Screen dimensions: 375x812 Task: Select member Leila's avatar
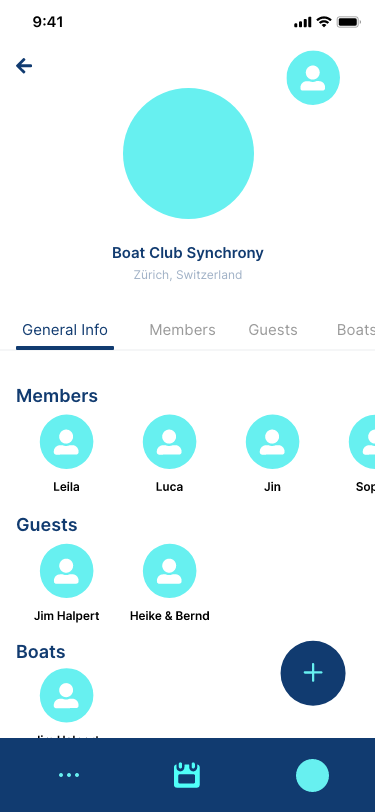pyautogui.click(x=66, y=441)
